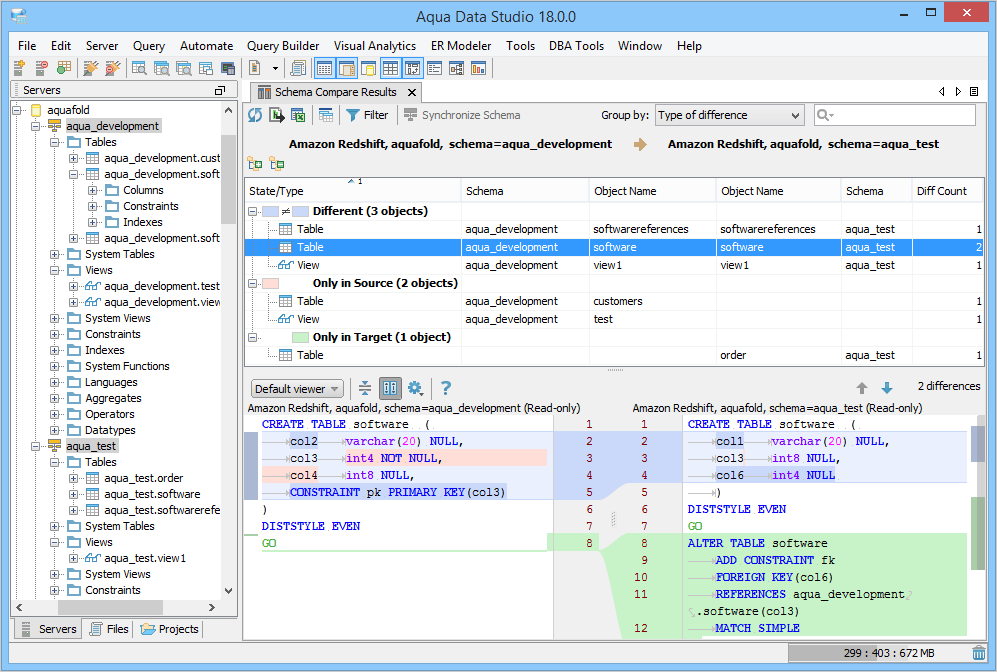This screenshot has height=672, width=997.
Task: Click the bar chart Visual Analytics icon
Action: pos(478,68)
